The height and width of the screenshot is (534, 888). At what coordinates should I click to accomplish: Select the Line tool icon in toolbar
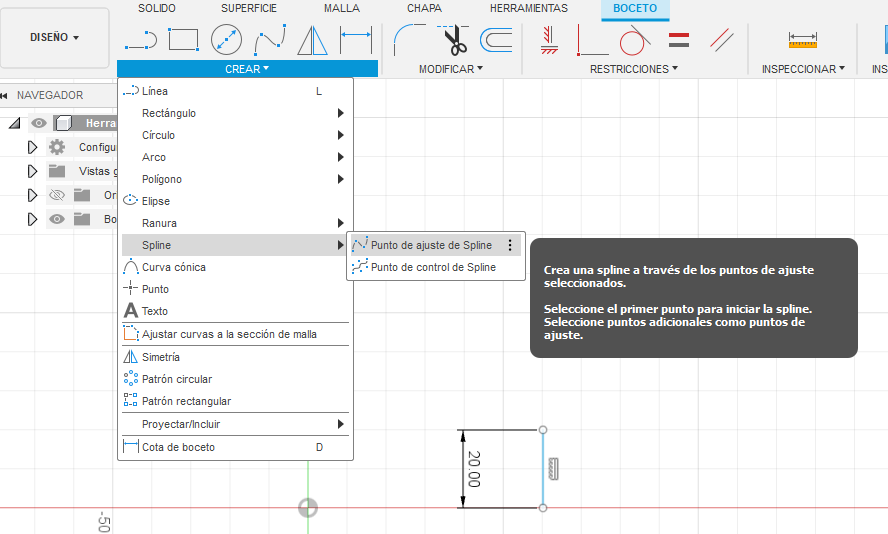(140, 41)
